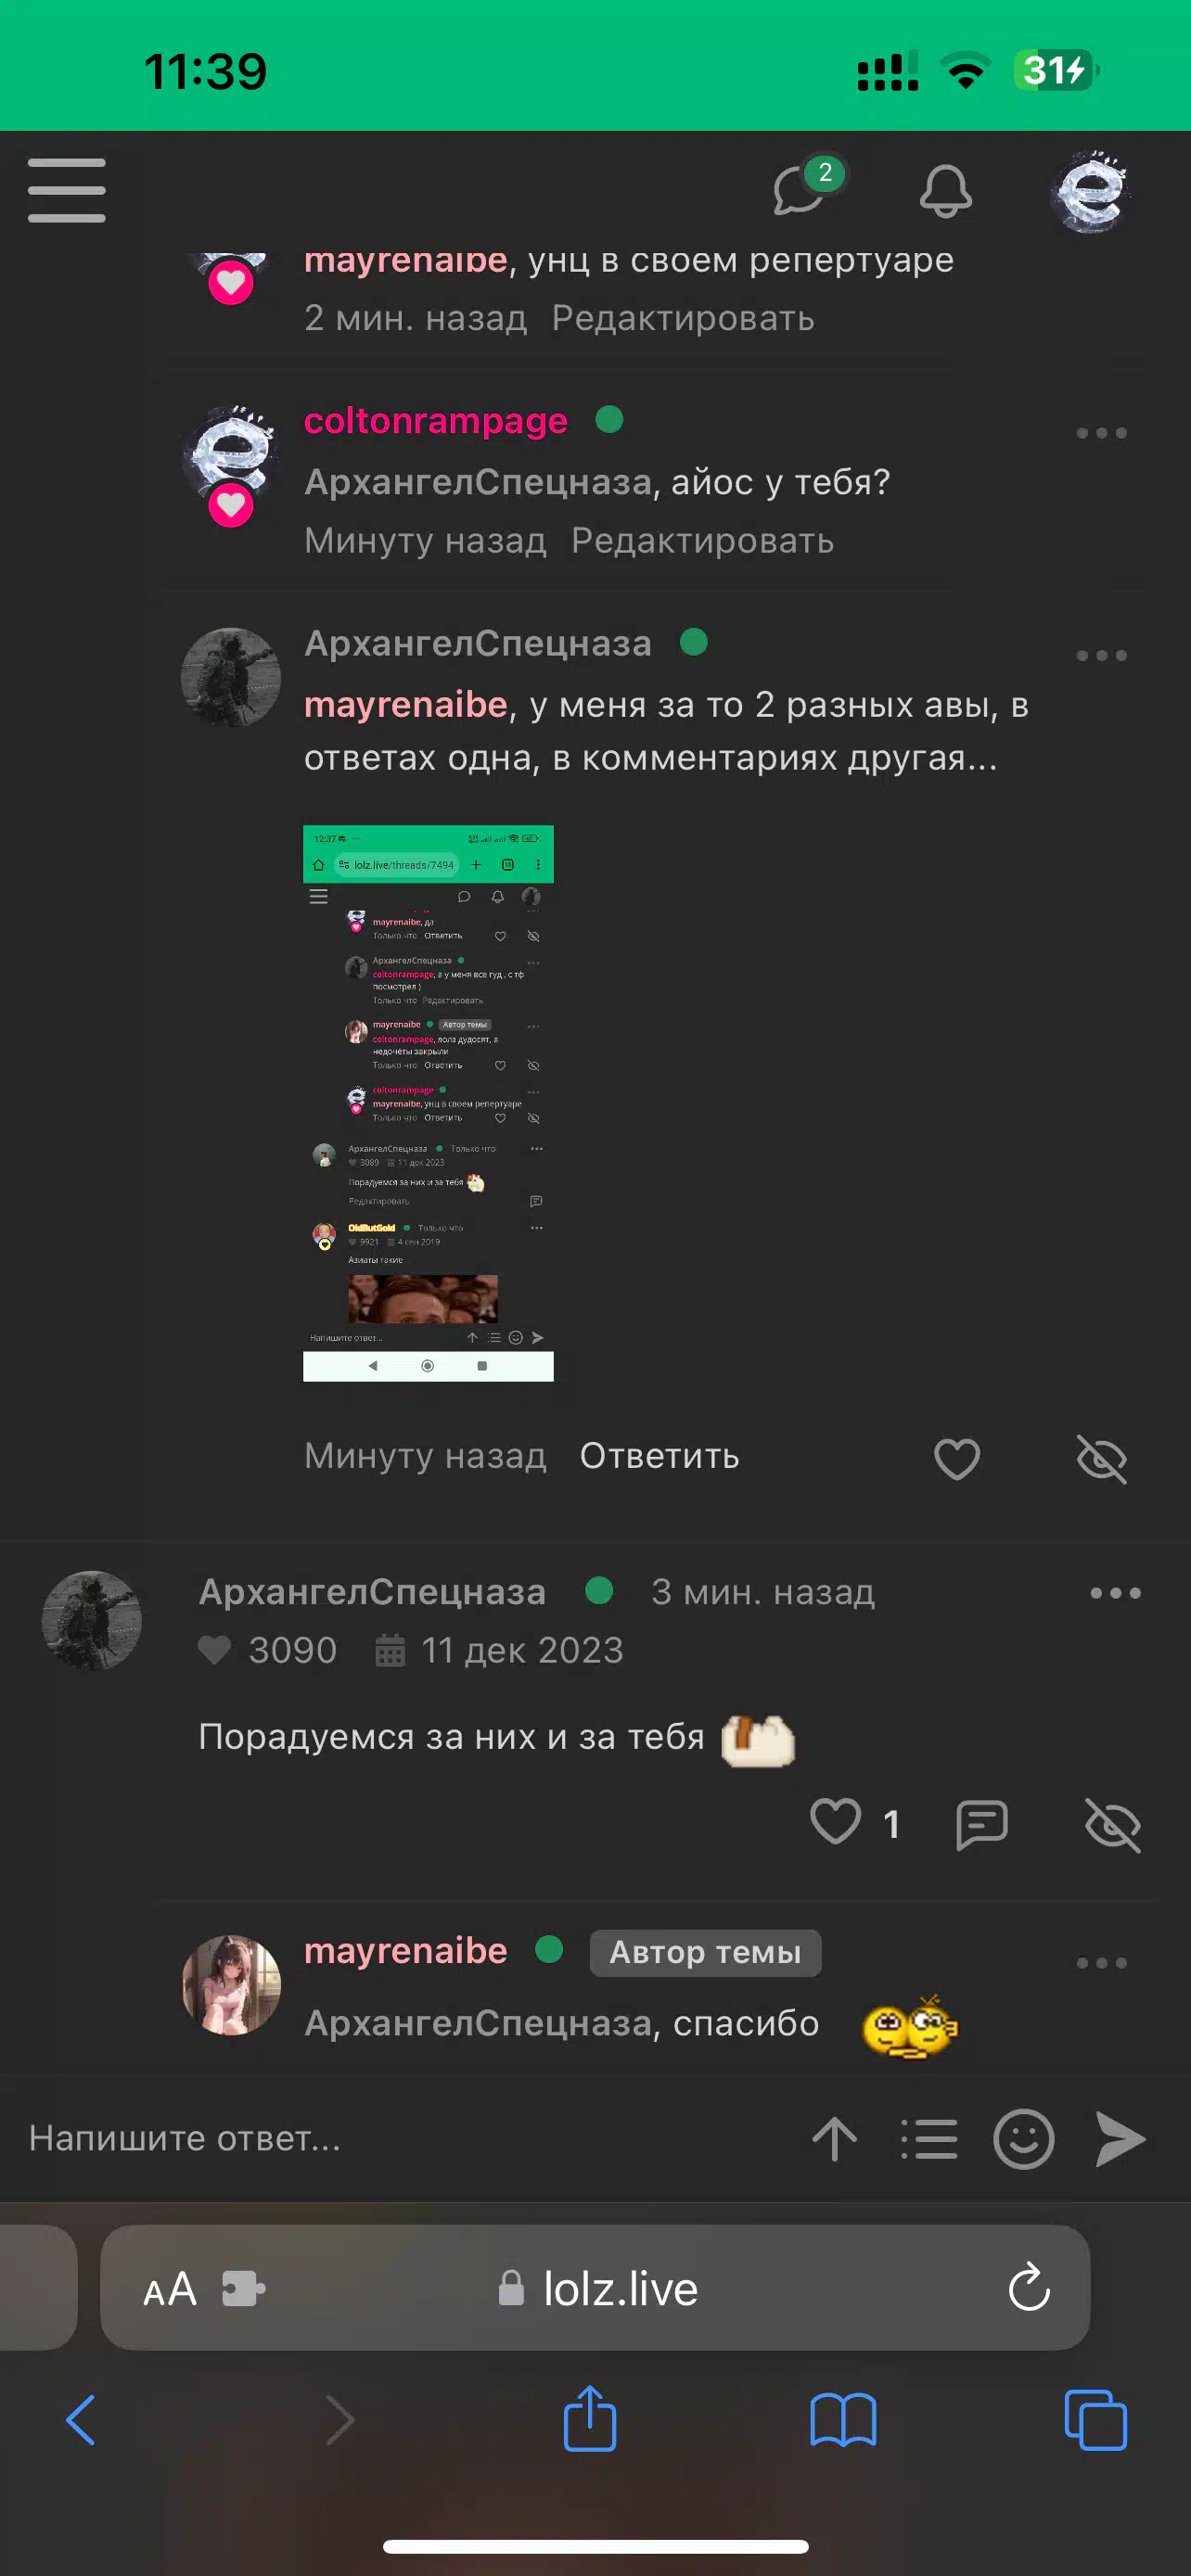The image size is (1191, 2576).
Task: Tap the upward arrow in reply bar
Action: pos(835,2139)
